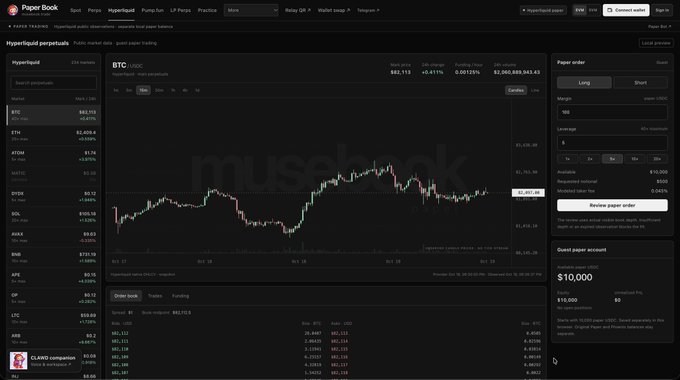The image size is (680, 380).
Task: Set chart timeframe to 1h
Action: point(173,90)
